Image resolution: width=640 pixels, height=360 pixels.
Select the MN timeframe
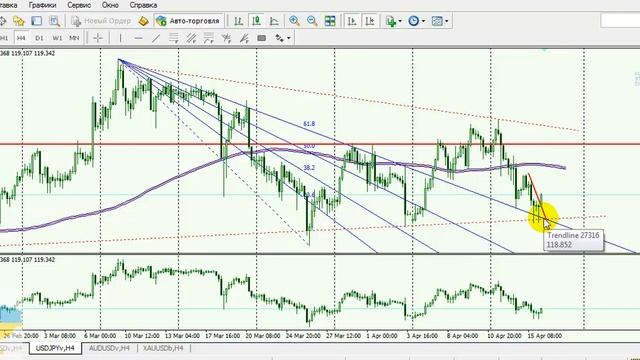(x=74, y=38)
